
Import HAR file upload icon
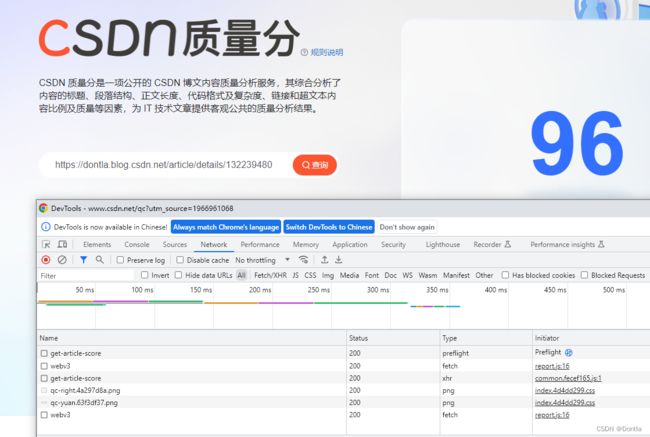pyautogui.click(x=325, y=260)
